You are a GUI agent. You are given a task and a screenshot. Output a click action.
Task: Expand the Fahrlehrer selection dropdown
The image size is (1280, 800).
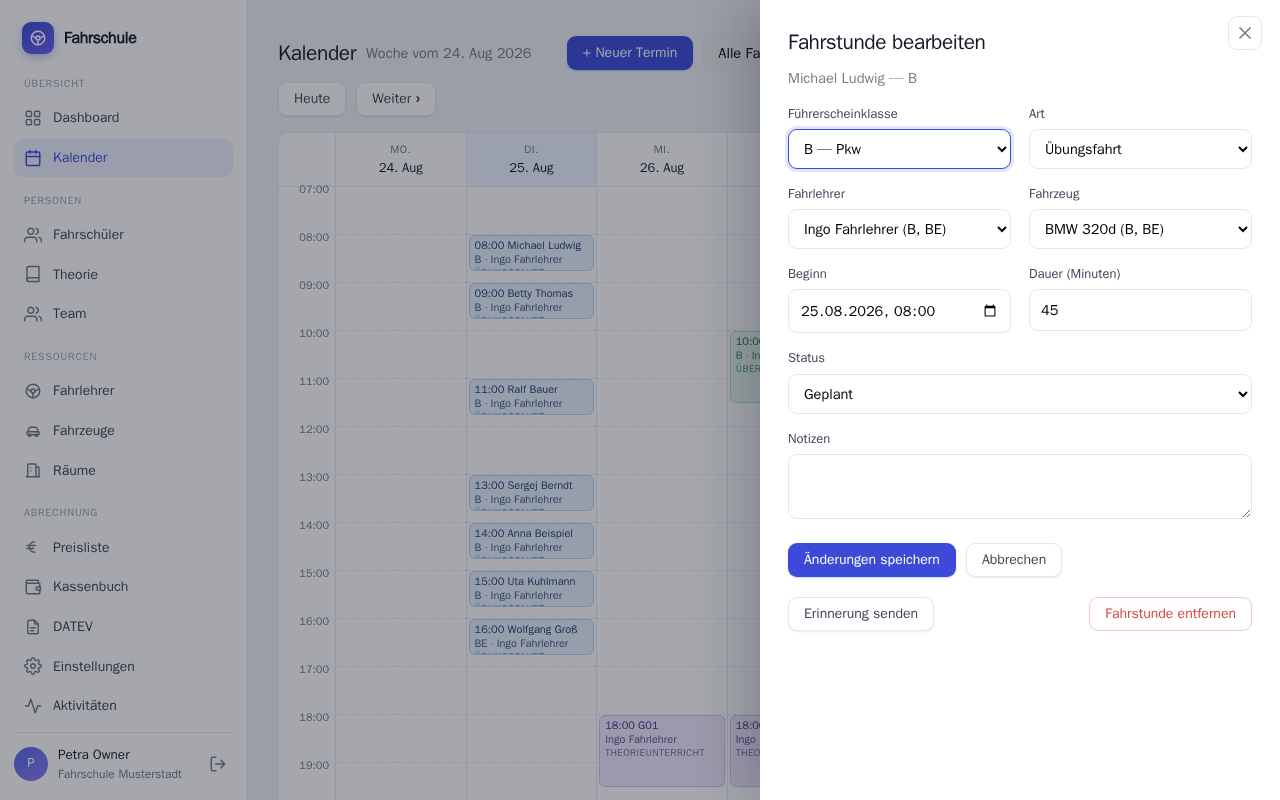(x=899, y=229)
